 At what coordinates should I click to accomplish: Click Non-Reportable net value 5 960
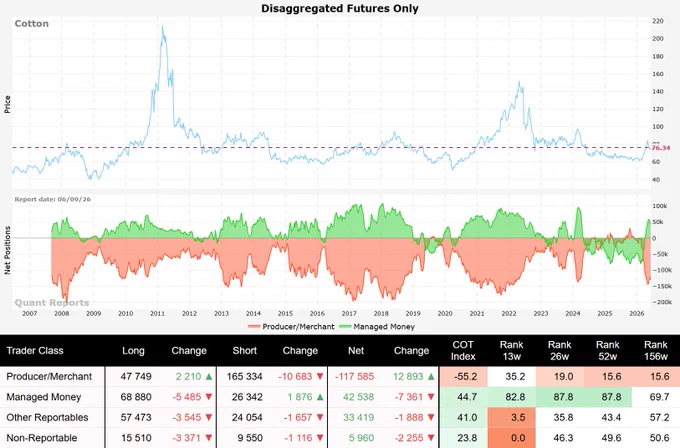pyautogui.click(x=361, y=438)
